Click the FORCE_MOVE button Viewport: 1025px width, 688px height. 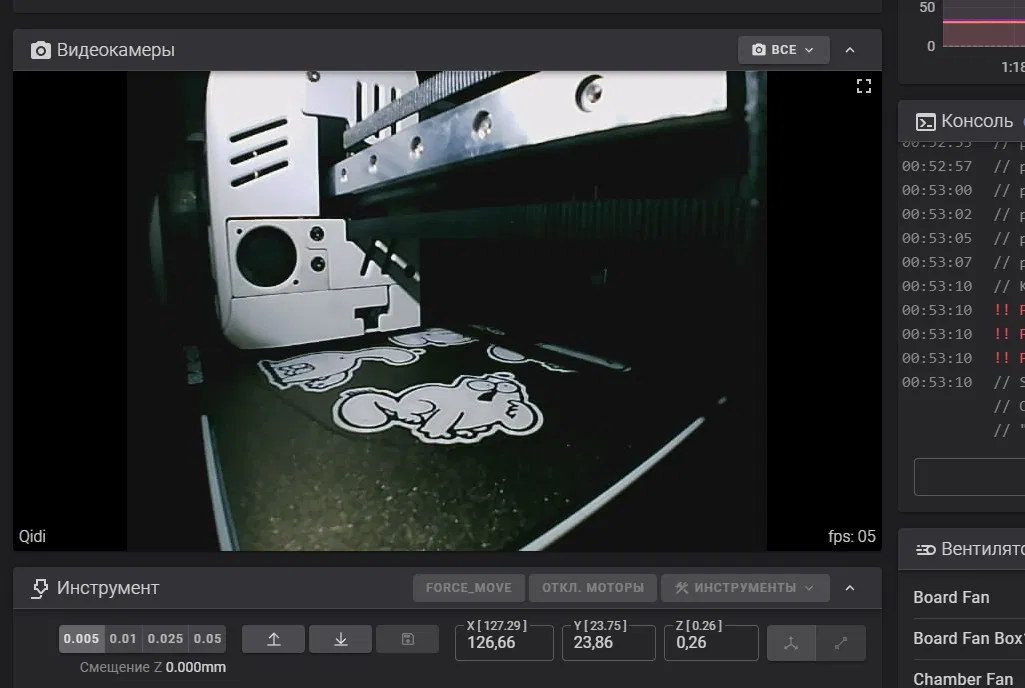(469, 587)
